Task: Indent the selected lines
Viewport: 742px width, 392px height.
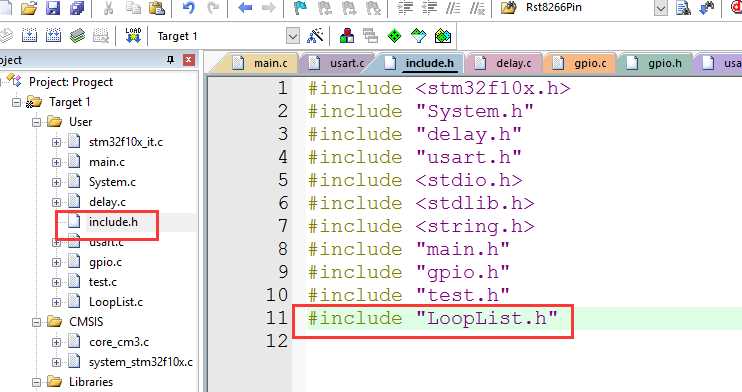Action: 405,8
